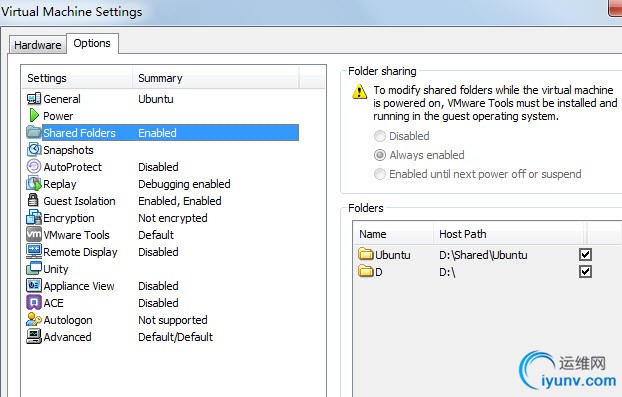
Task: Click the 'Enabled, Enabled' summary value
Action: point(180,201)
